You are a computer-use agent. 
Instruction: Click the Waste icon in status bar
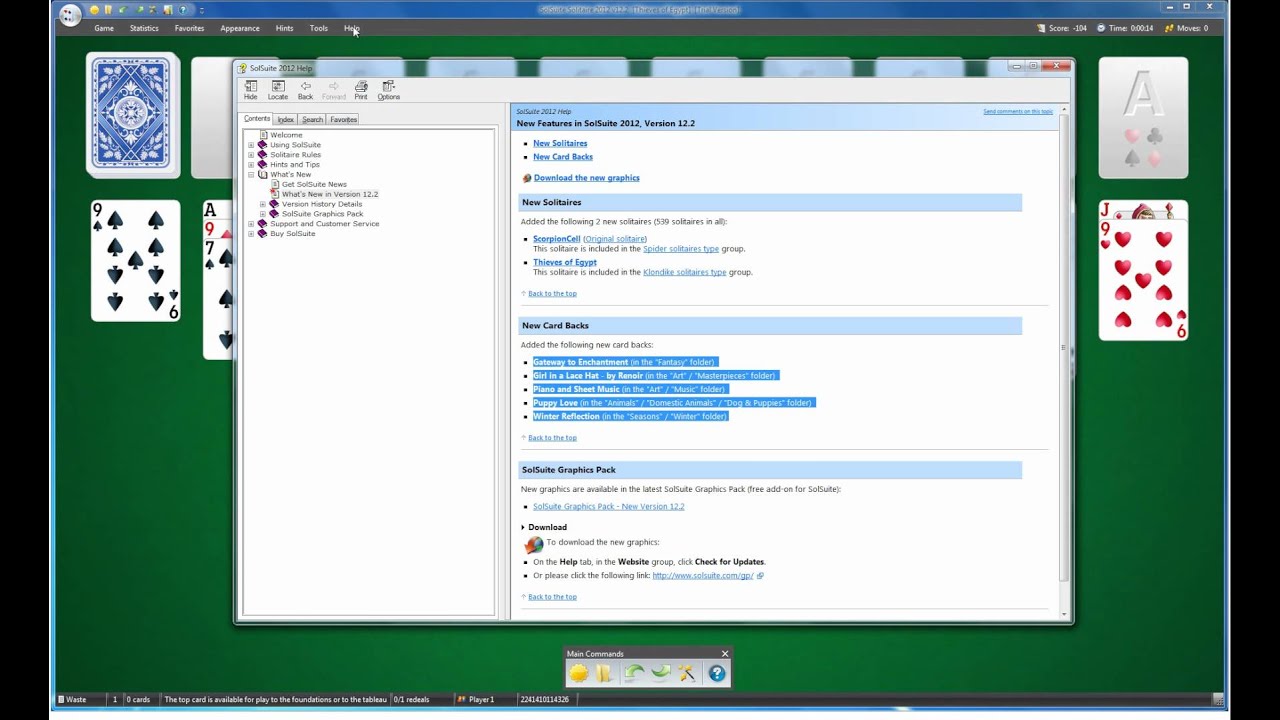click(x=61, y=700)
